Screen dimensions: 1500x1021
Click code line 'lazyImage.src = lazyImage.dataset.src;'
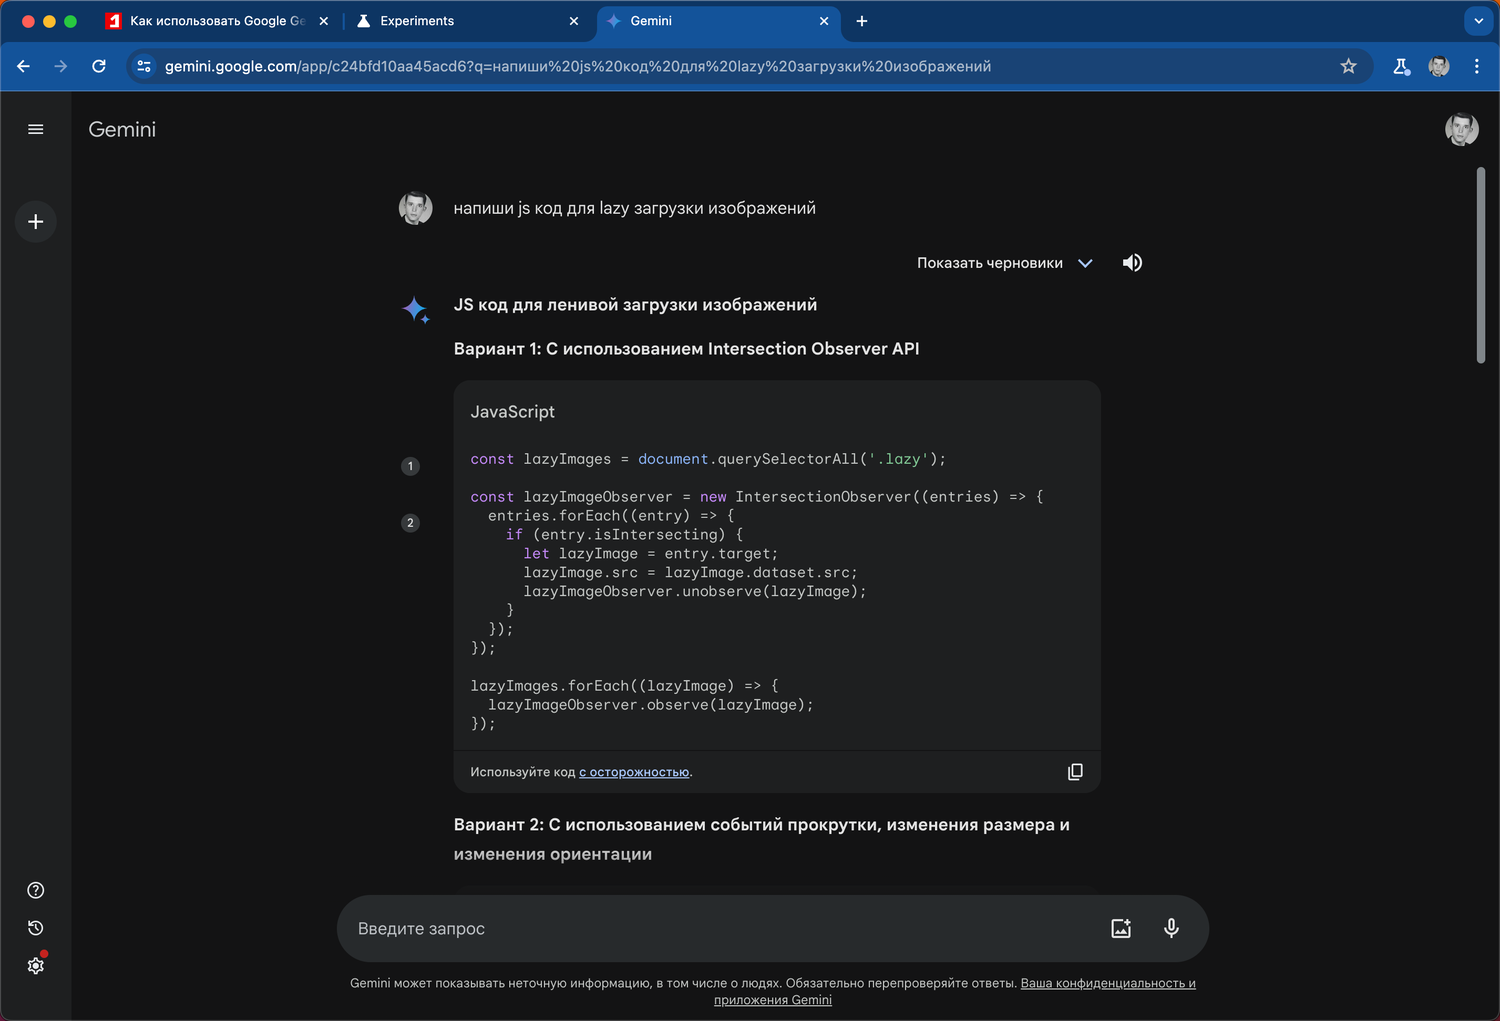[690, 573]
